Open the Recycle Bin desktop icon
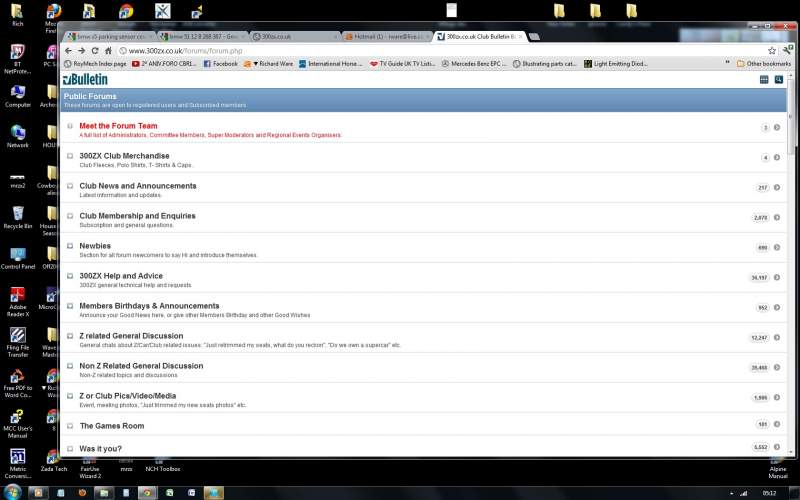 [17, 217]
